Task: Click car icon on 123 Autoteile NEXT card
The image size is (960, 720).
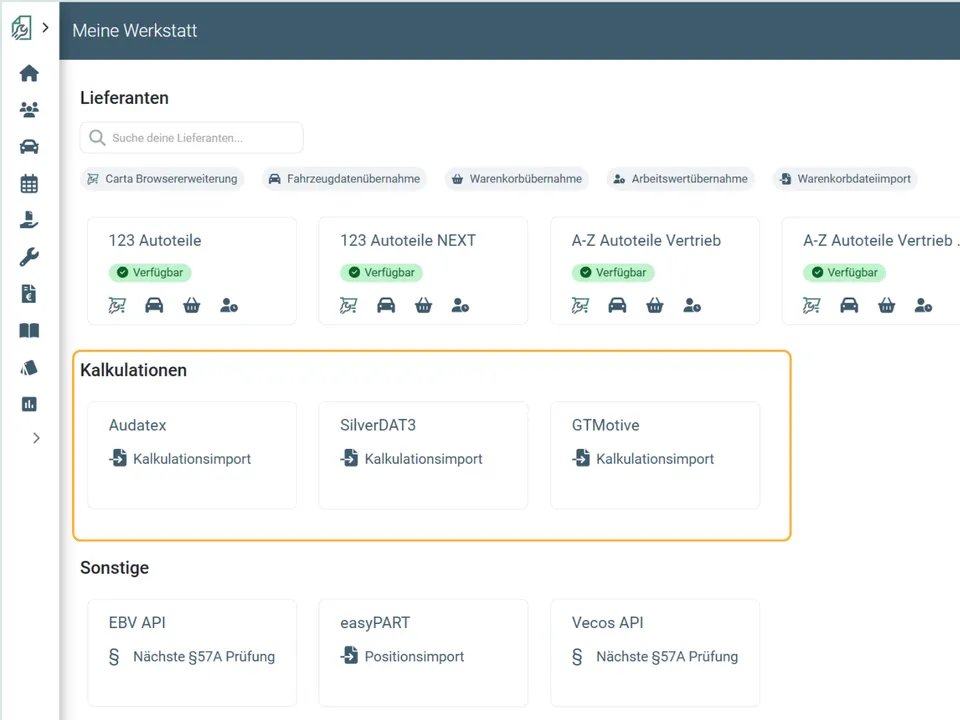Action: (x=386, y=305)
